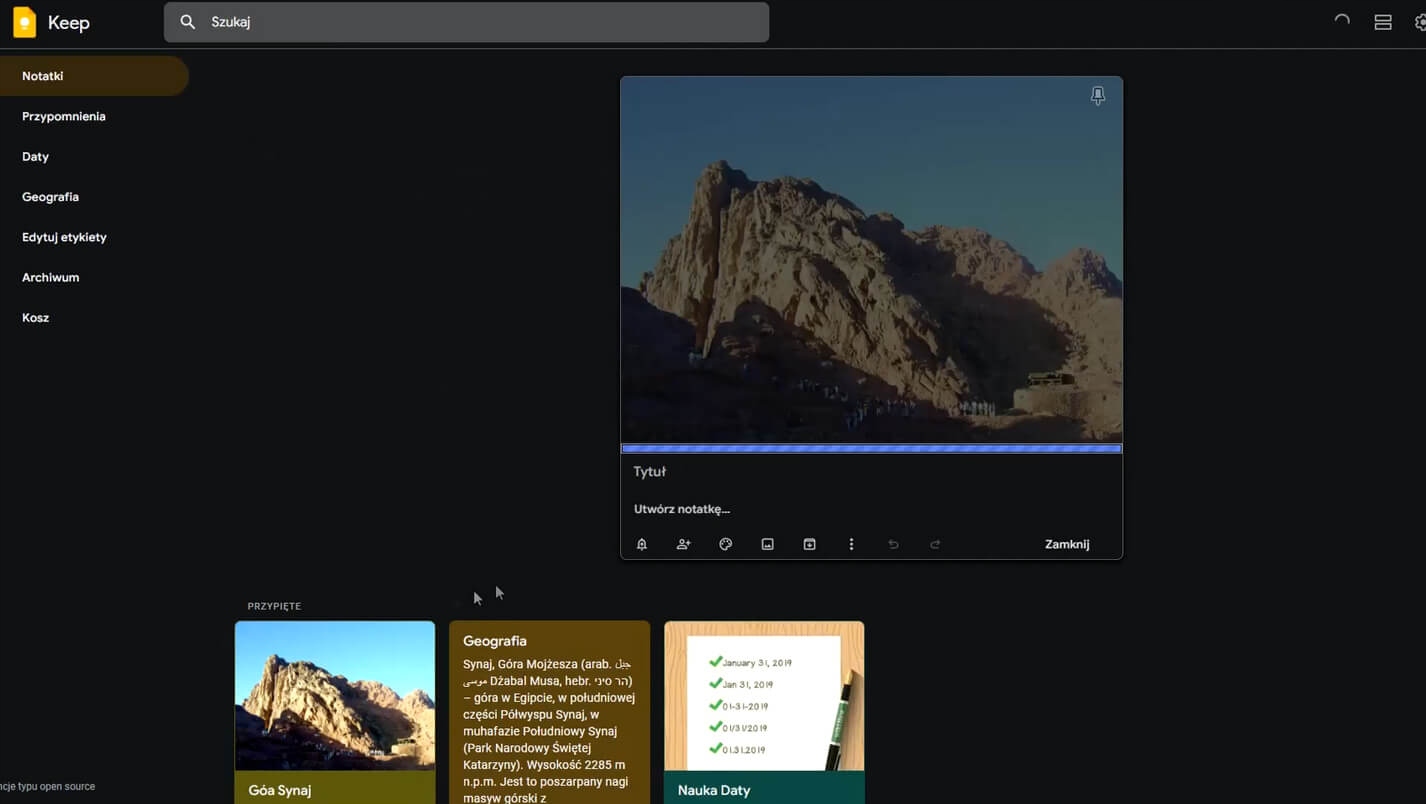
Task: Click the remind me bell icon
Action: 642,544
